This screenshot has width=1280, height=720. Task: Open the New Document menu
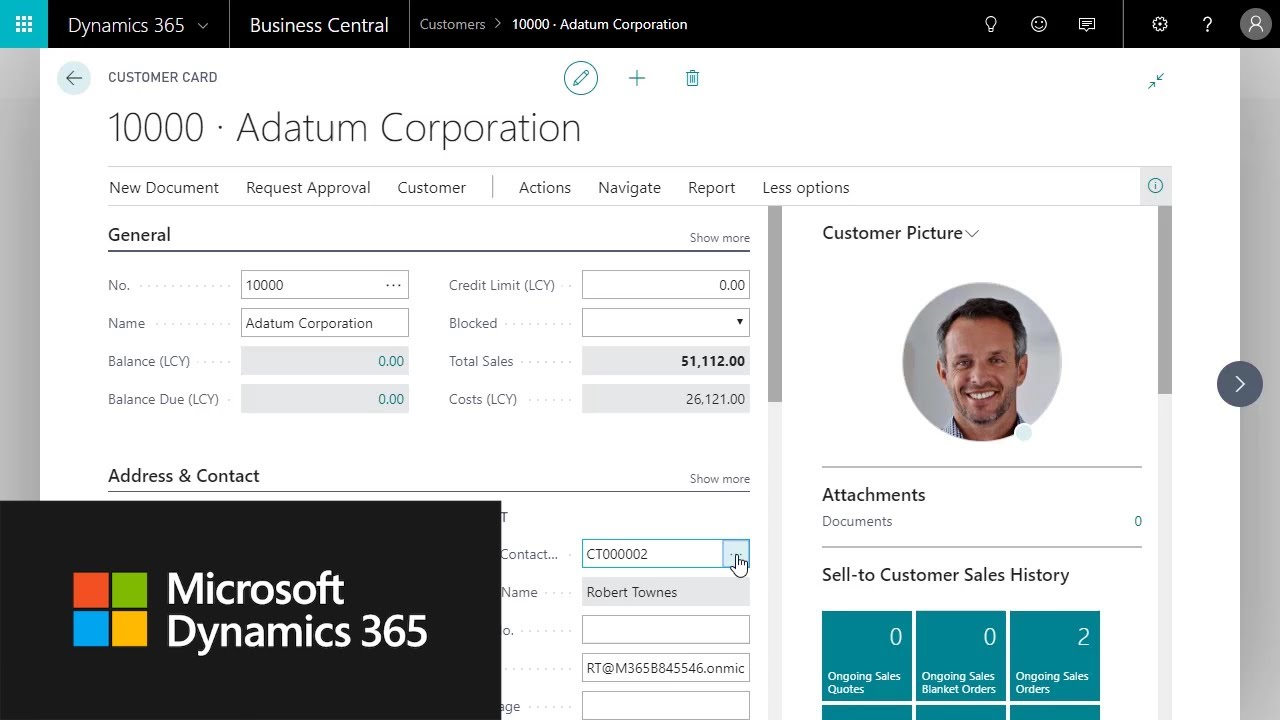pos(164,188)
